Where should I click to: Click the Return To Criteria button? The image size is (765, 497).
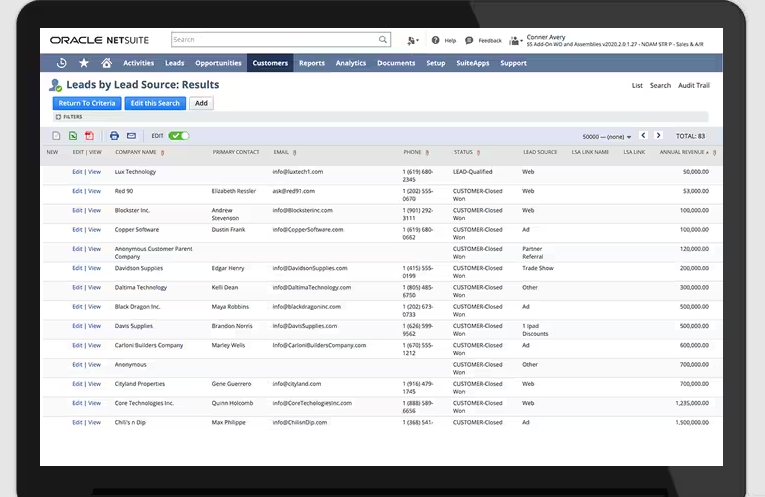(87, 103)
